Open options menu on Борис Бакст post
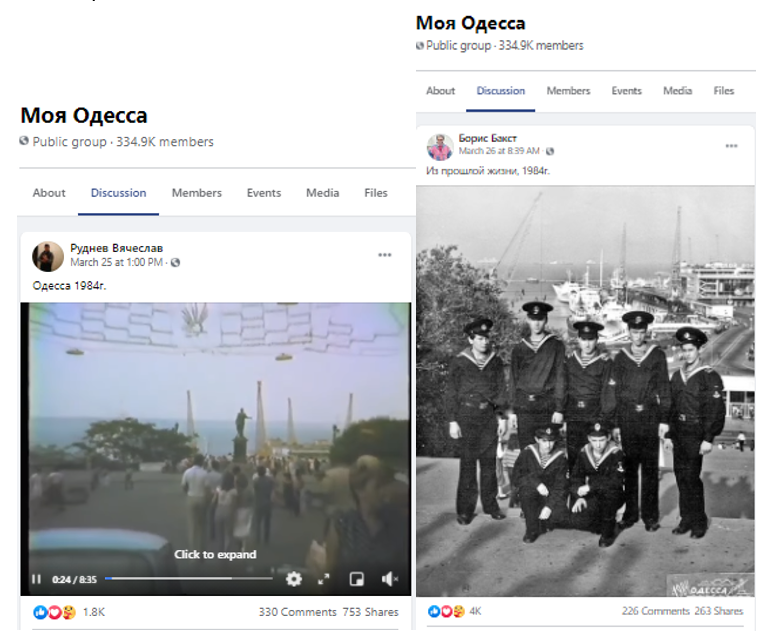772x641 pixels. (732, 146)
